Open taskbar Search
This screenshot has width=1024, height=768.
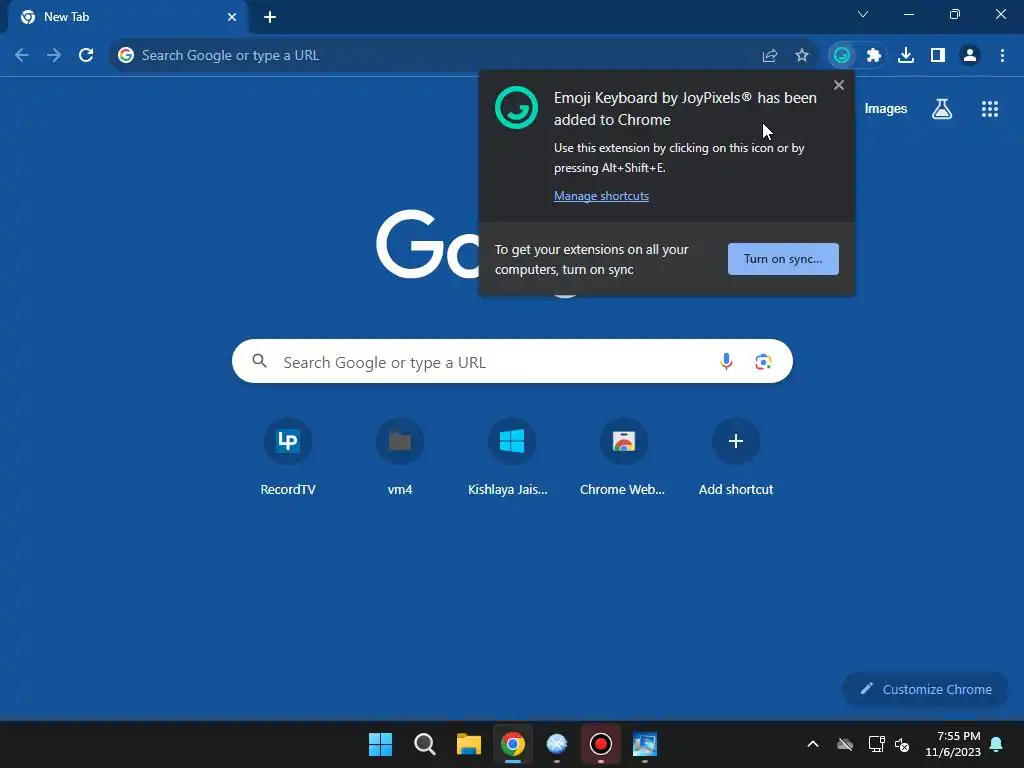point(424,744)
